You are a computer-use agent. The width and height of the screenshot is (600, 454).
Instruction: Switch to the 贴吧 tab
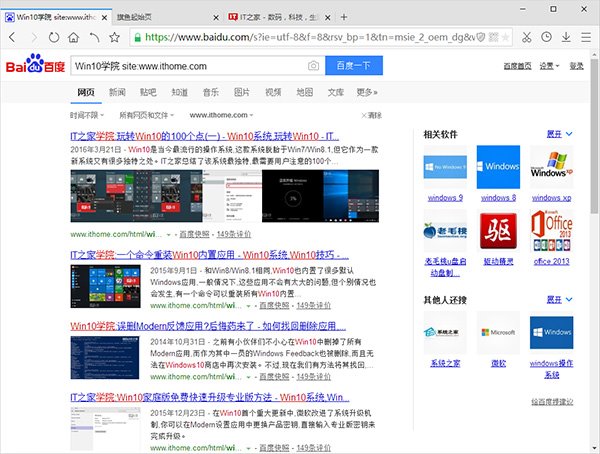click(148, 92)
